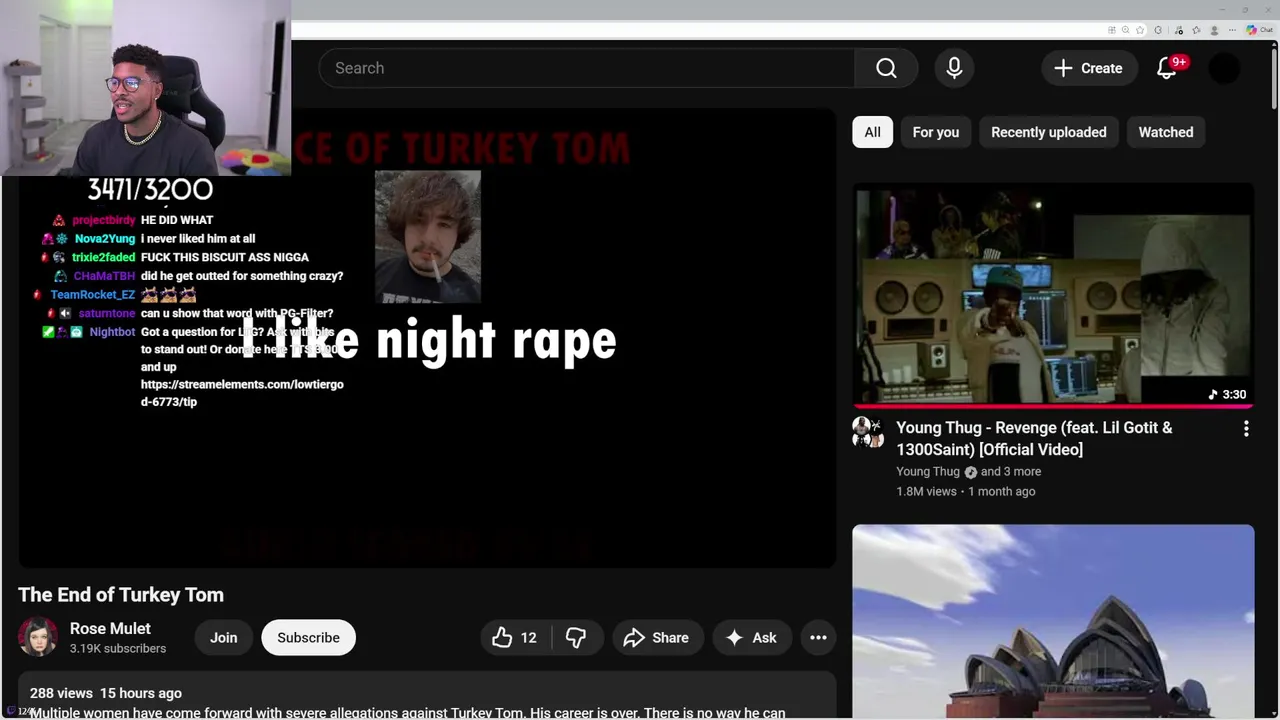Open more actions for the video
Image resolution: width=1280 pixels, height=720 pixels.
[818, 638]
